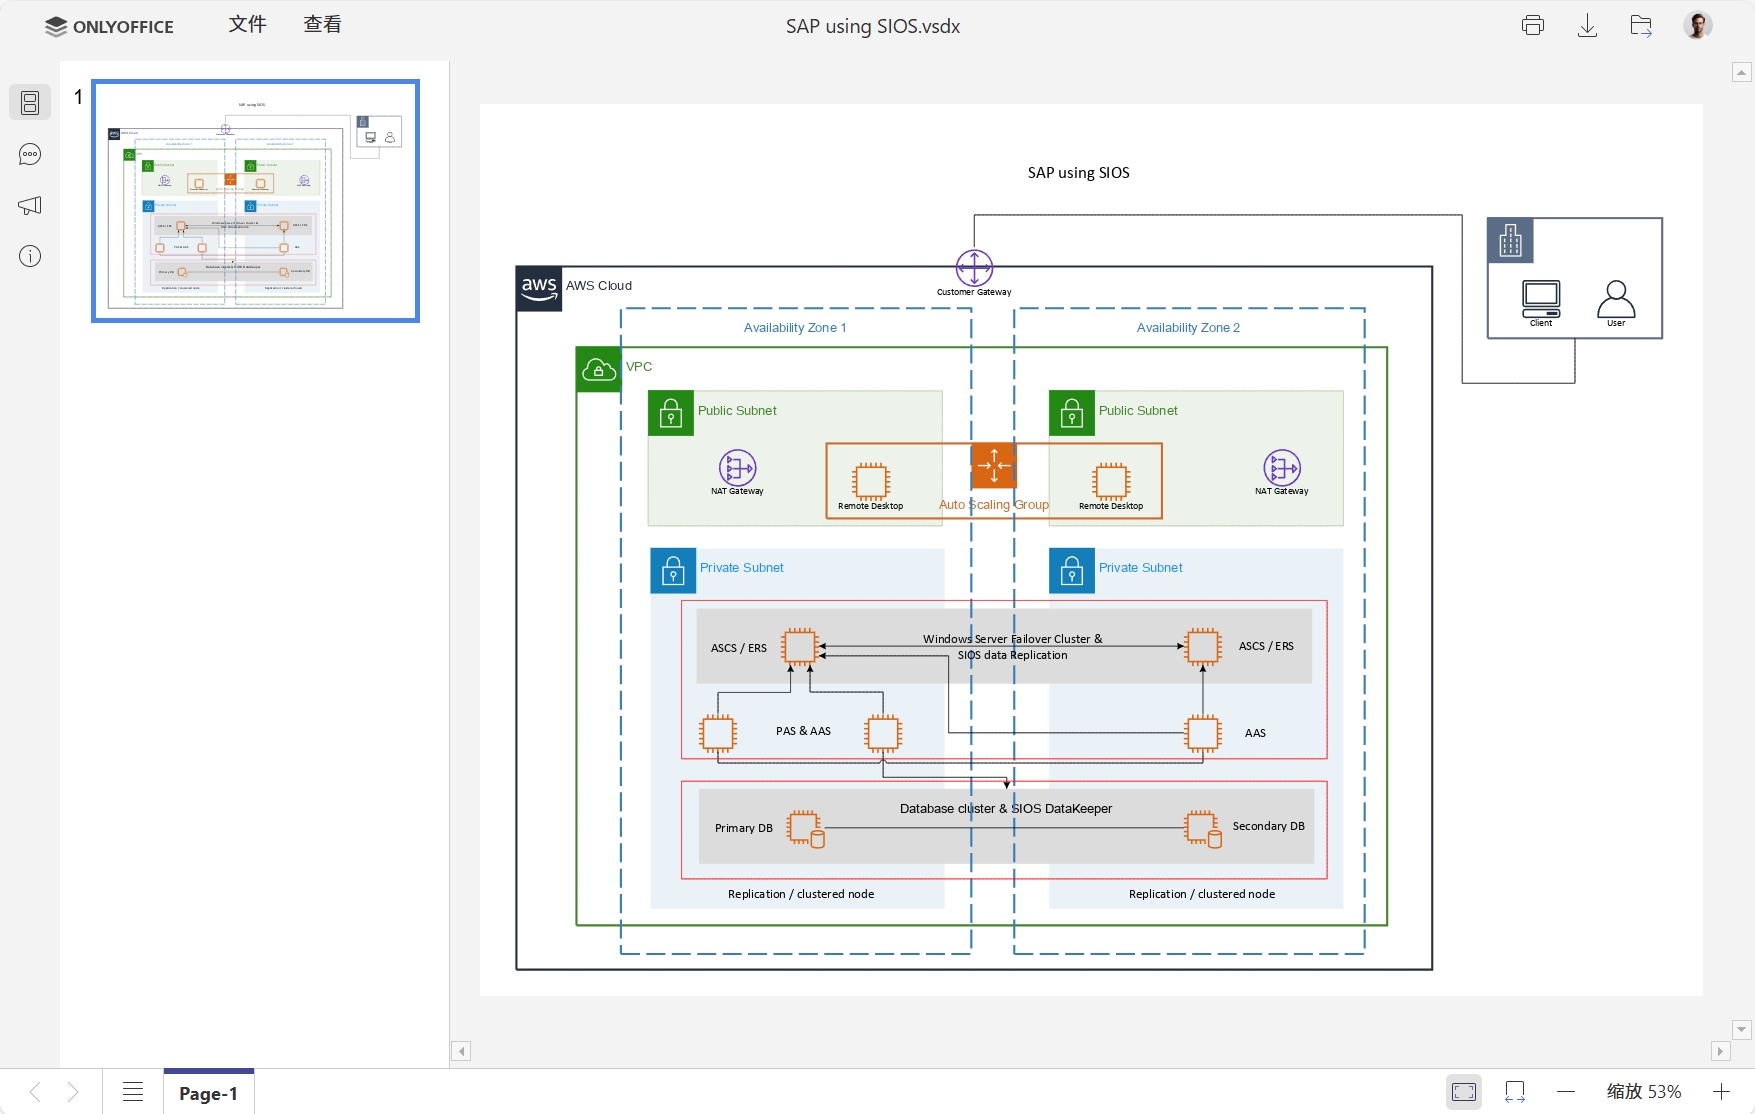Open the Comments panel in the sidebar
Image resolution: width=1755 pixels, height=1114 pixels.
[x=30, y=154]
